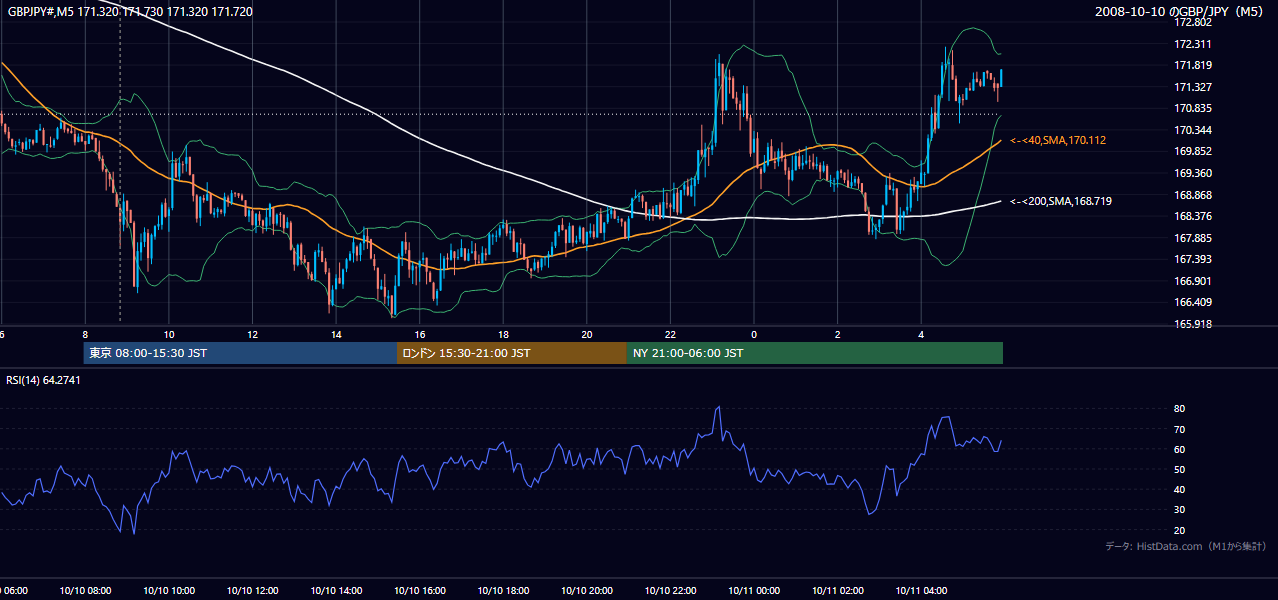Click the 169.360 price axis label

(1193, 173)
